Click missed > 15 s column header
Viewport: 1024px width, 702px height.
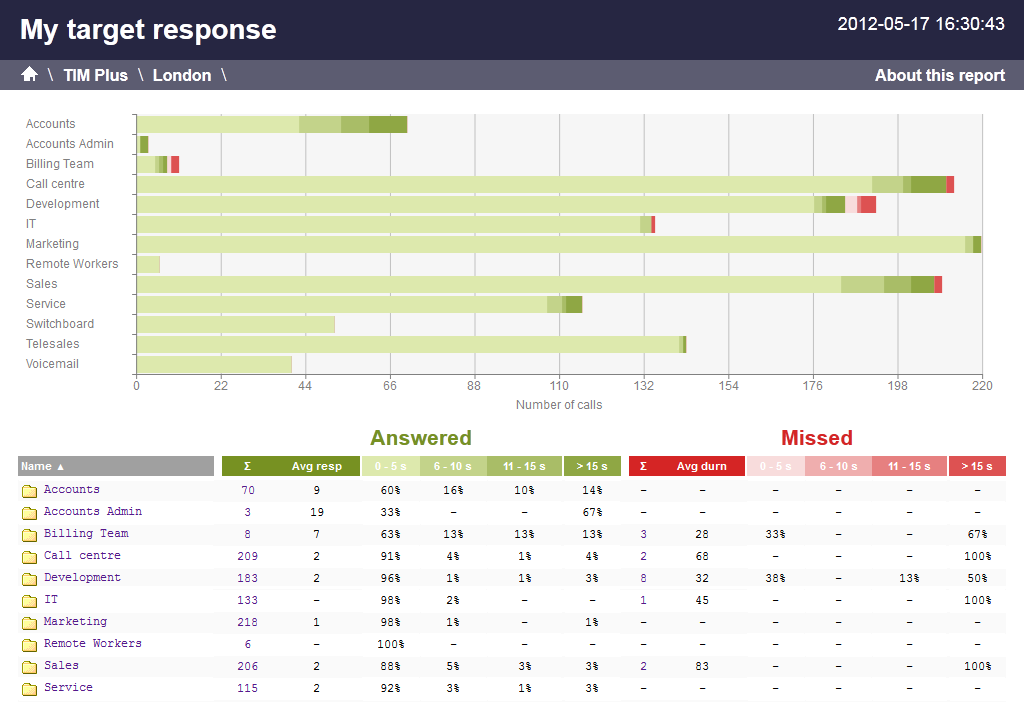click(976, 466)
